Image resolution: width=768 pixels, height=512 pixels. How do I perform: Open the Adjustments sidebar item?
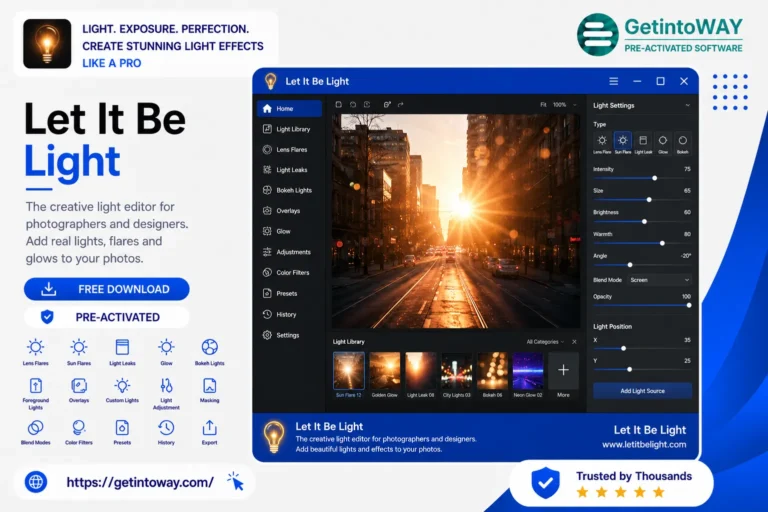[x=289, y=252]
